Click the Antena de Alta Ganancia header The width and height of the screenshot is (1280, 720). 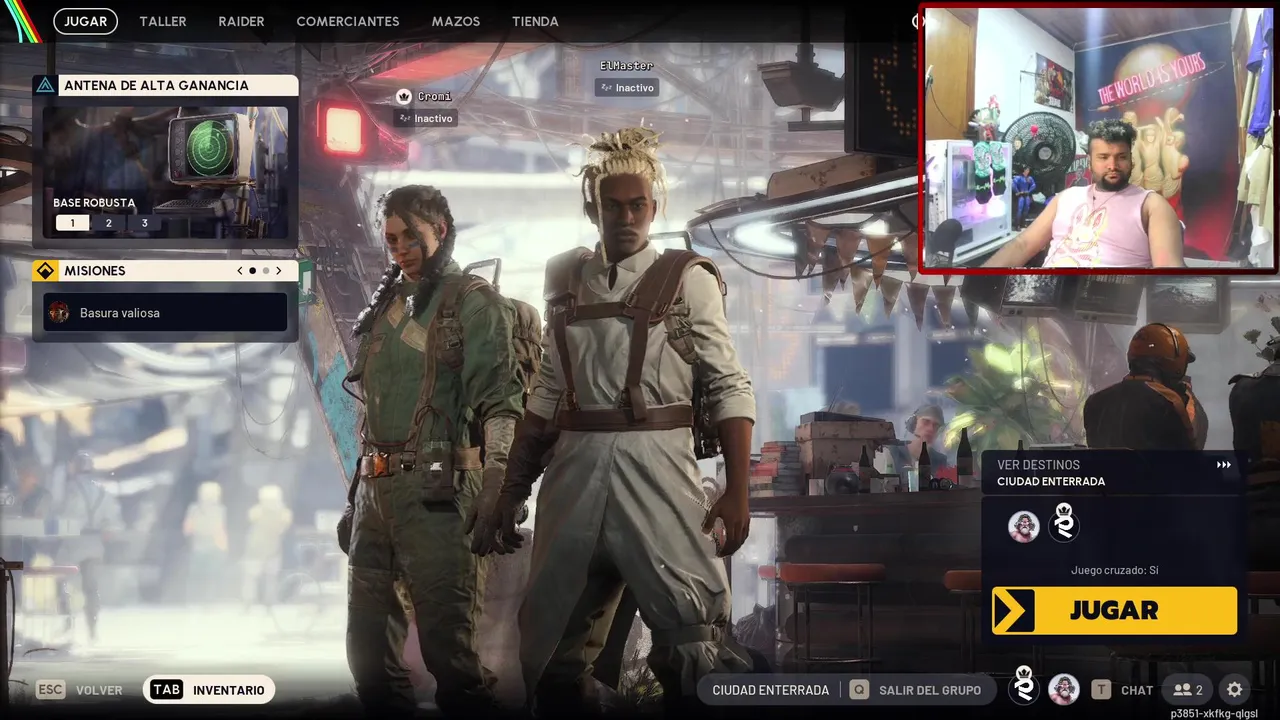(x=165, y=86)
